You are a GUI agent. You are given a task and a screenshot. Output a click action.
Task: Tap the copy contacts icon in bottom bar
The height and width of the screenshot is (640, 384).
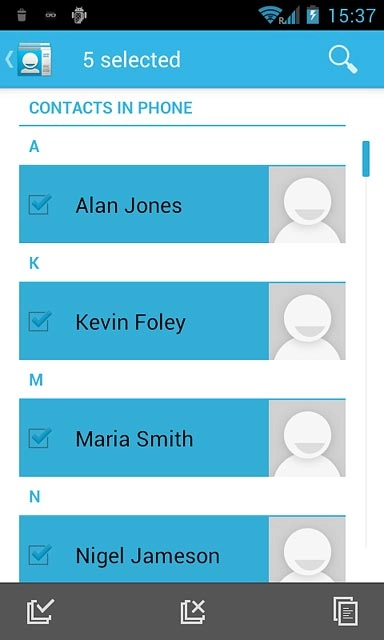[x=346, y=611]
